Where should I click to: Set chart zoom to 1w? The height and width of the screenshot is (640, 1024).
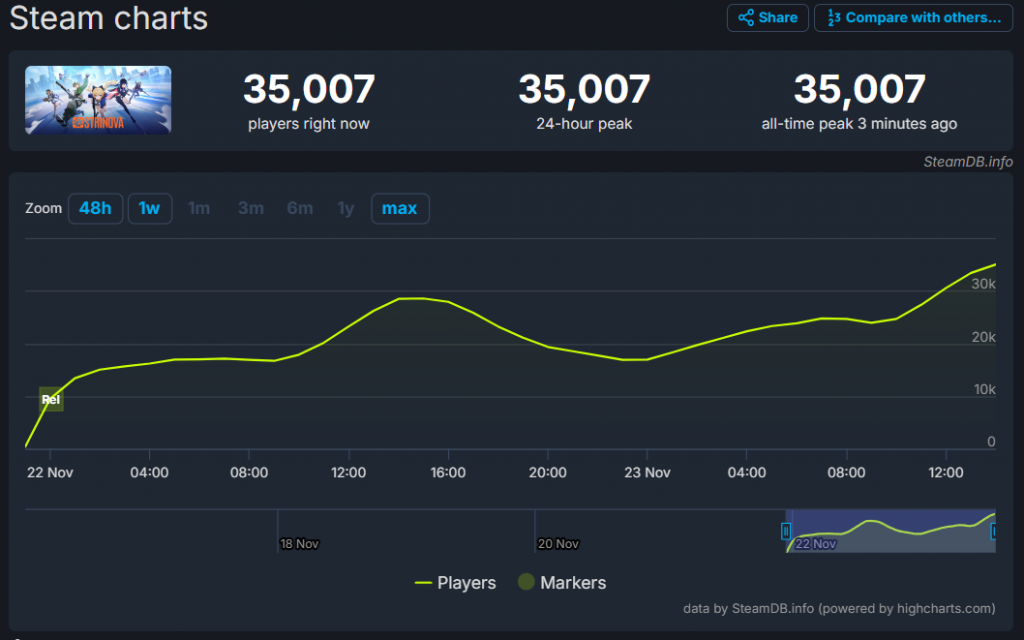(150, 208)
